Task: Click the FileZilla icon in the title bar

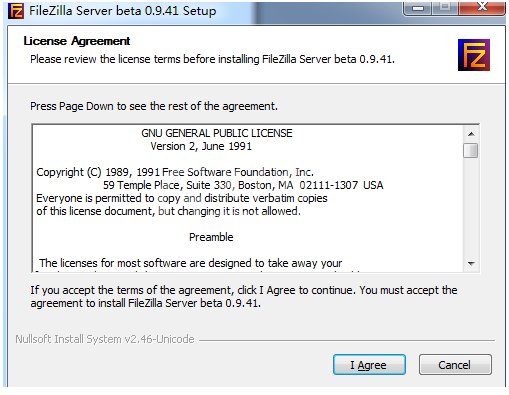Action: (x=16, y=11)
